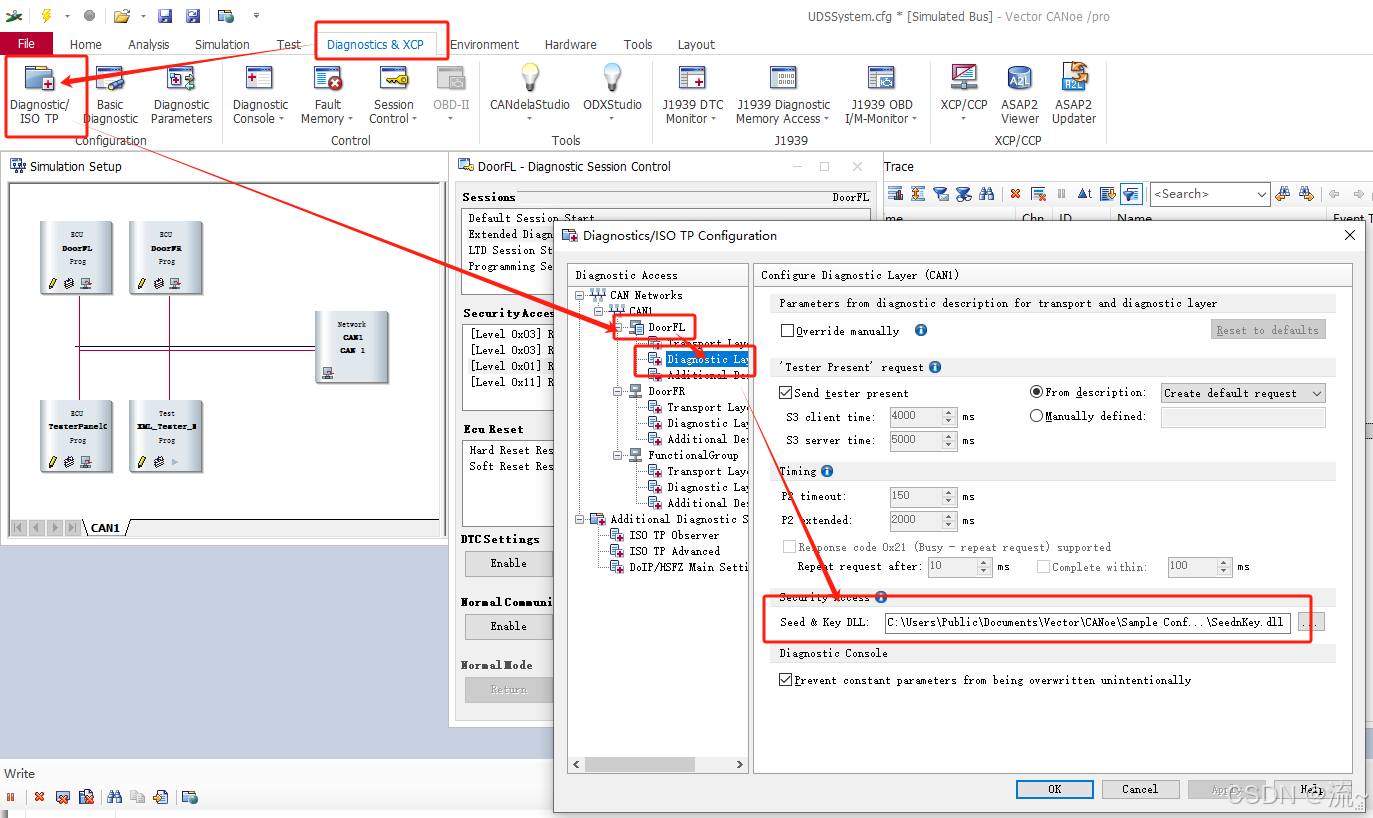
Task: Open the Trace Search combo box
Action: pyautogui.click(x=1210, y=194)
